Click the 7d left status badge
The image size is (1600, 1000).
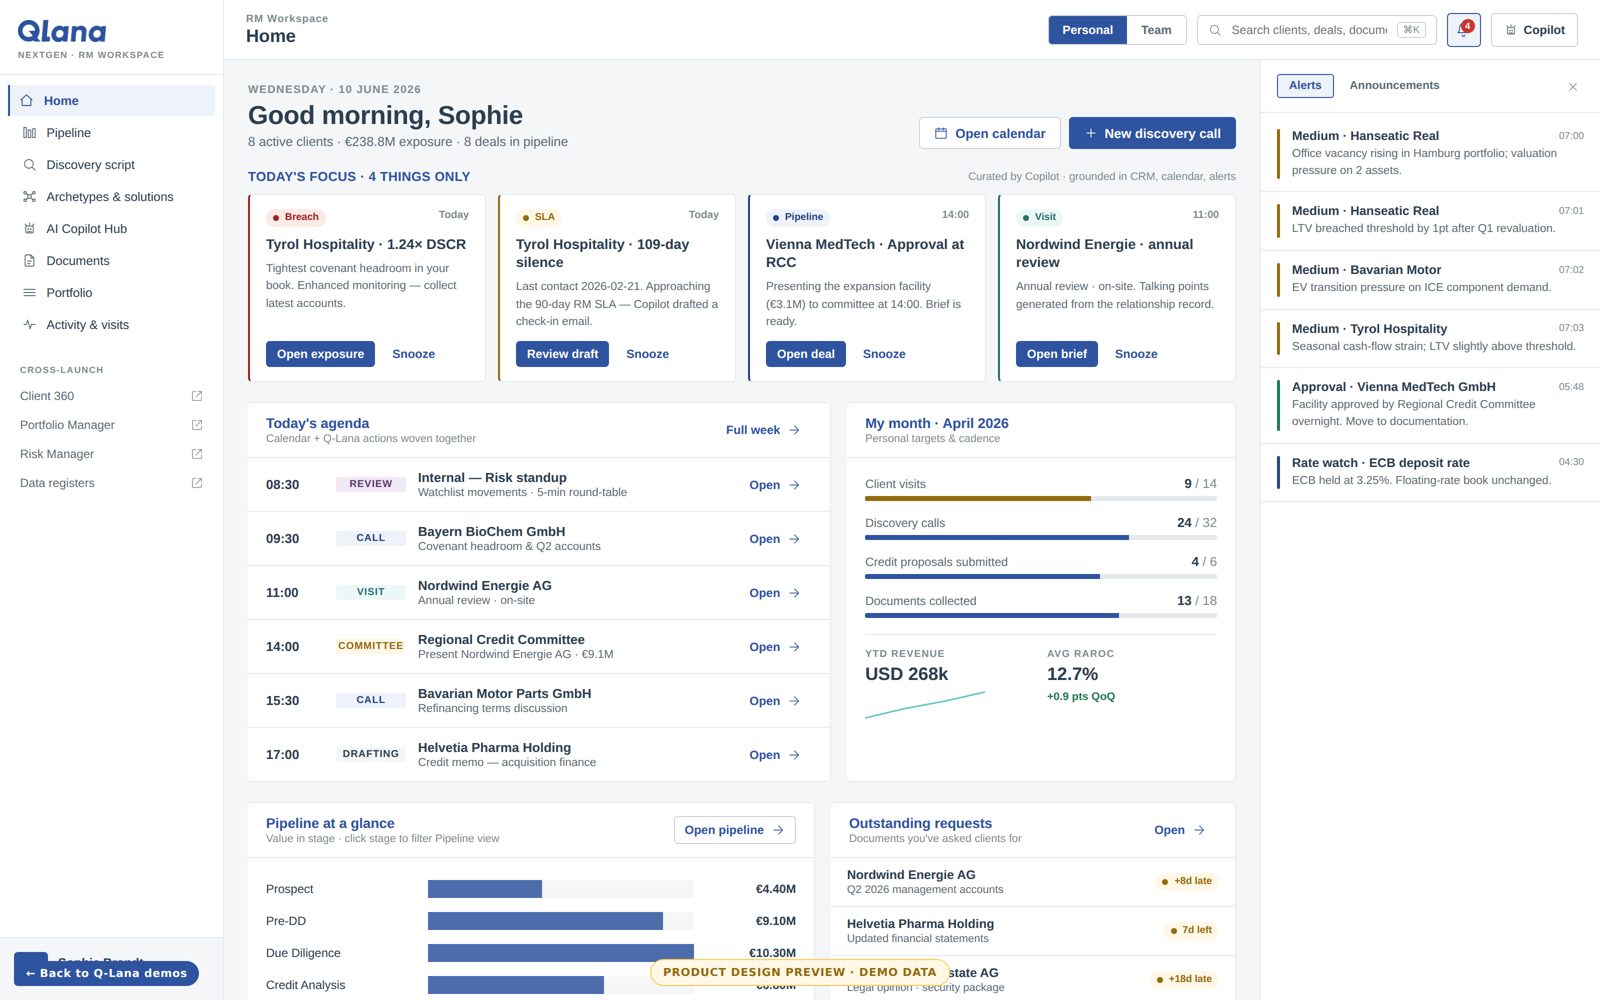(x=1191, y=930)
